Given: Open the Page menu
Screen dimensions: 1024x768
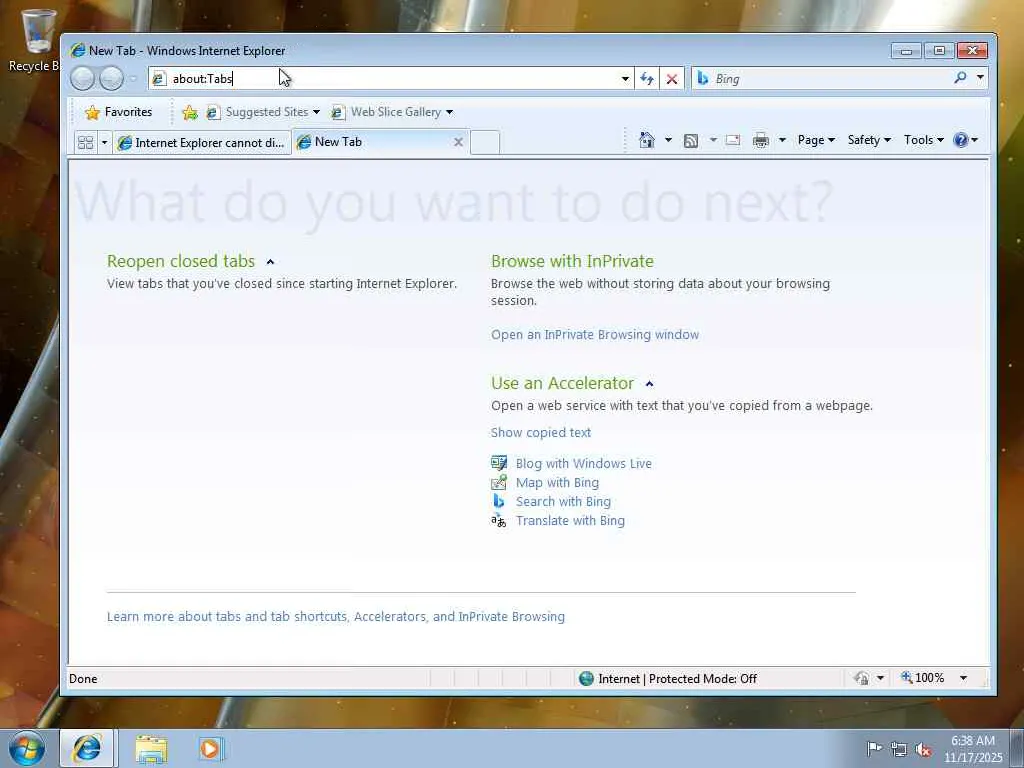Looking at the screenshot, I should coord(816,140).
